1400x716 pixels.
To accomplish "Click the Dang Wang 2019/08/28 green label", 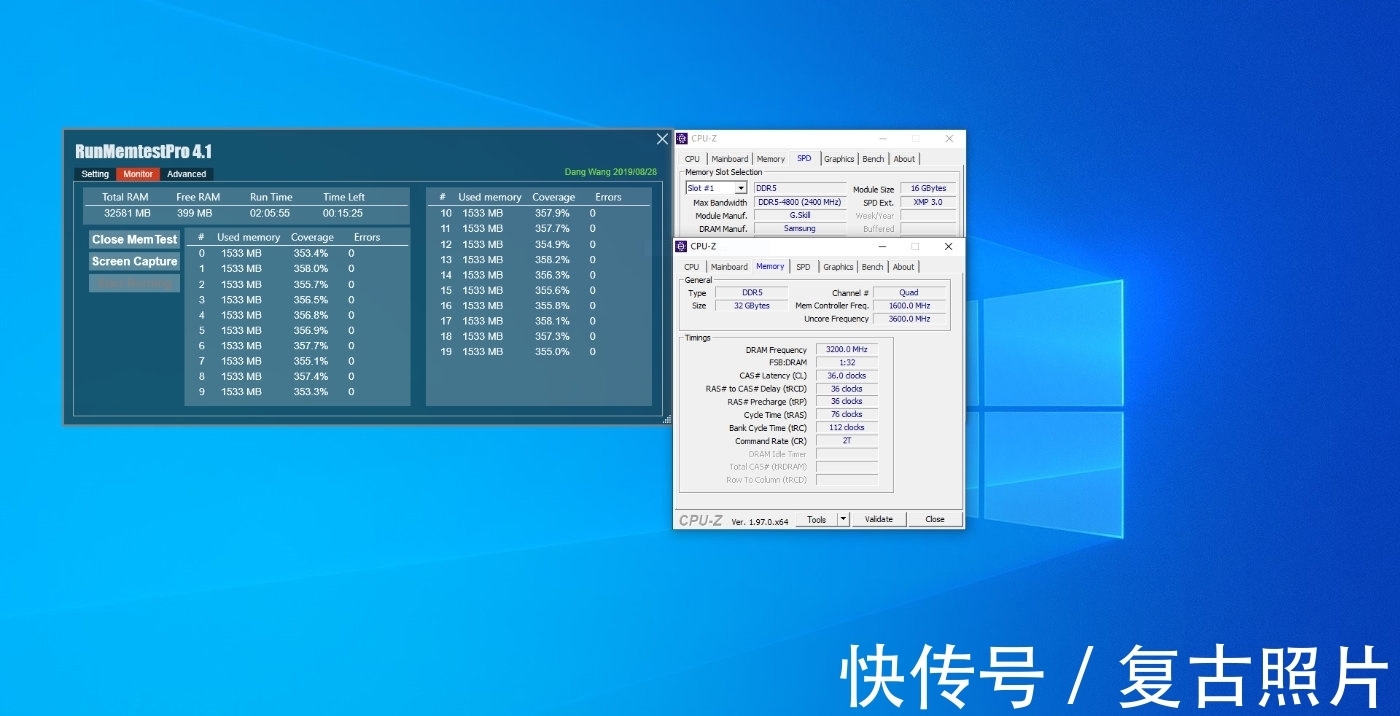I will click(611, 172).
